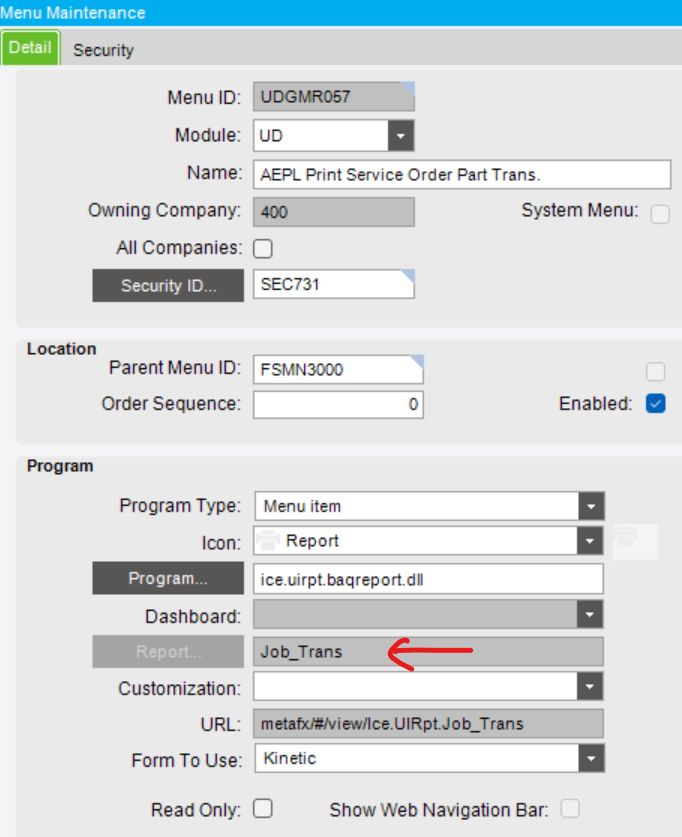Screen dimensions: 682x837
Task: Toggle the All Companies checkbox
Action: tap(264, 248)
